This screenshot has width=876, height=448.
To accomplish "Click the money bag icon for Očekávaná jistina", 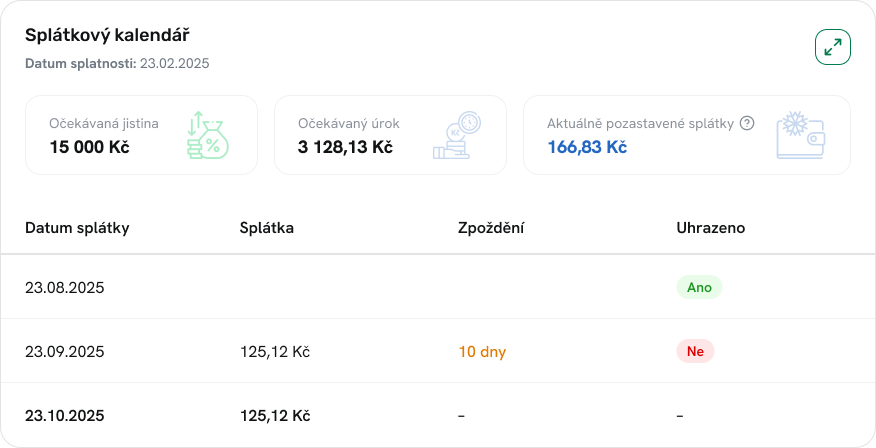I will [208, 136].
